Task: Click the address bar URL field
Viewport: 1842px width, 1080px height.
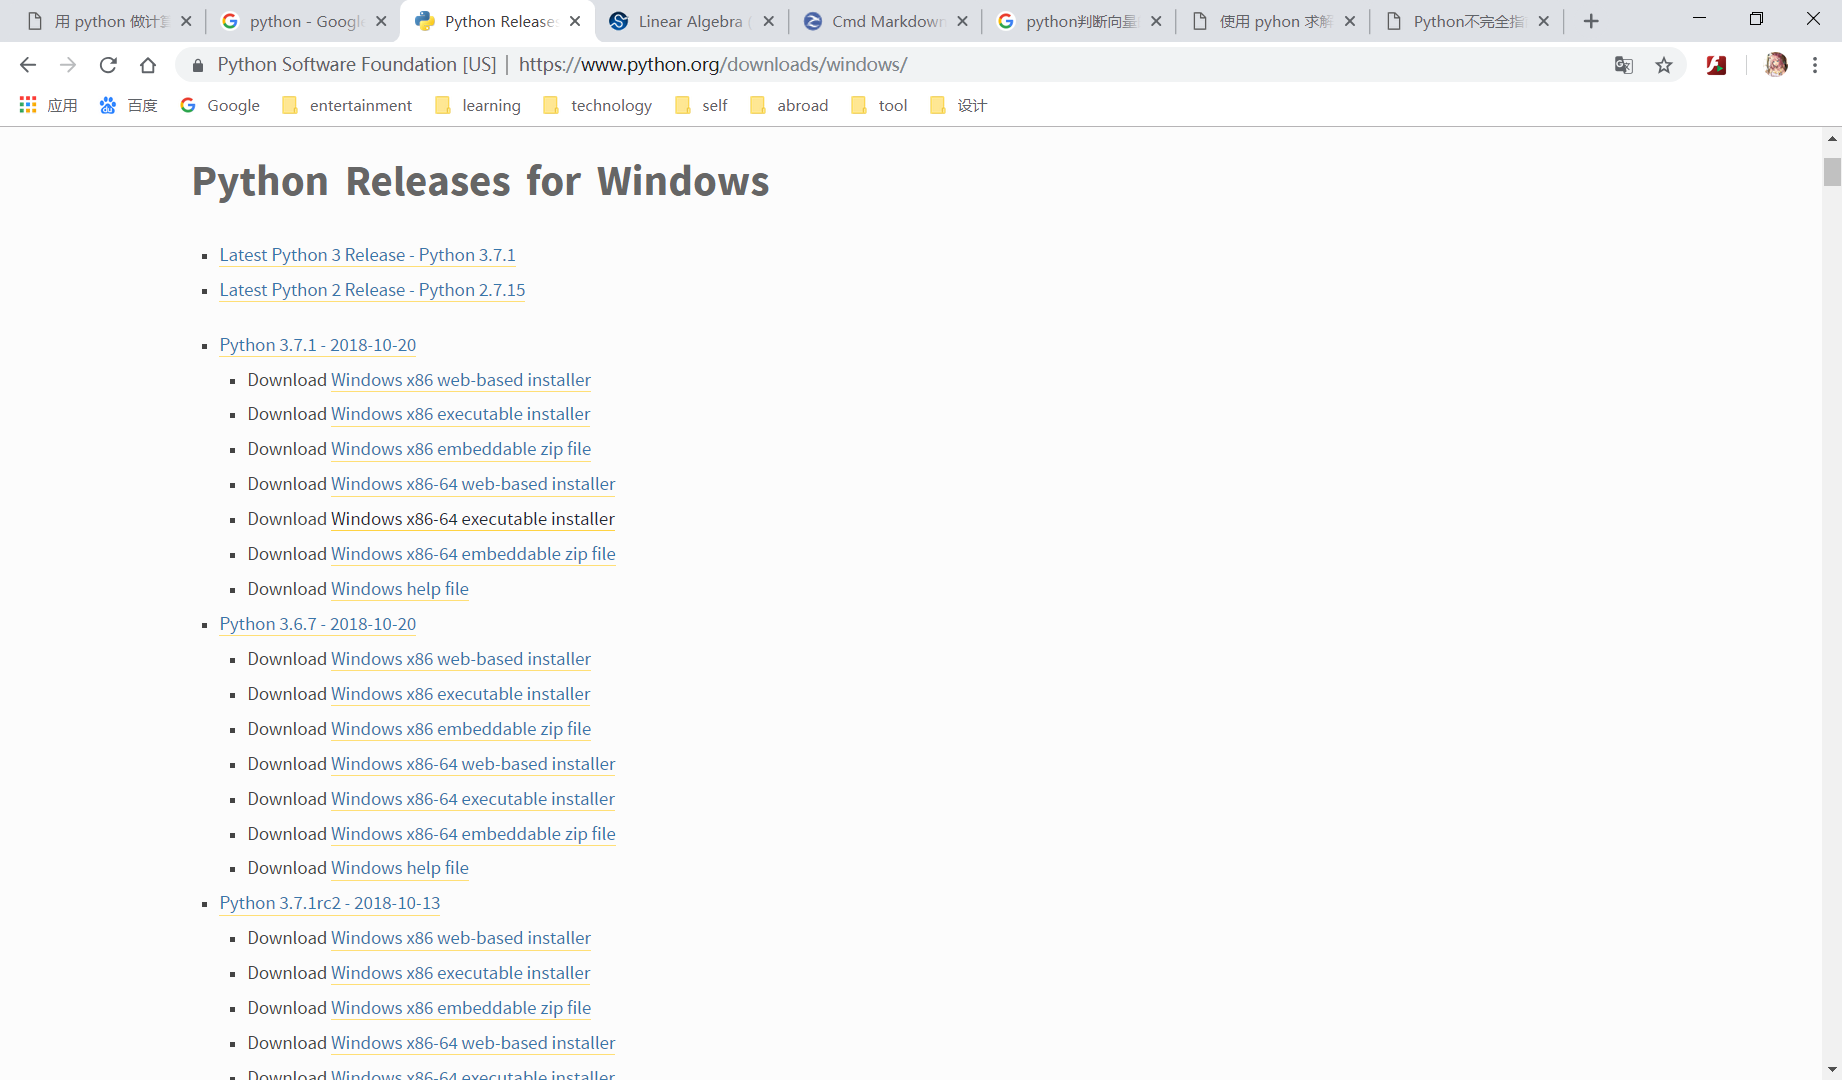Action: 900,65
